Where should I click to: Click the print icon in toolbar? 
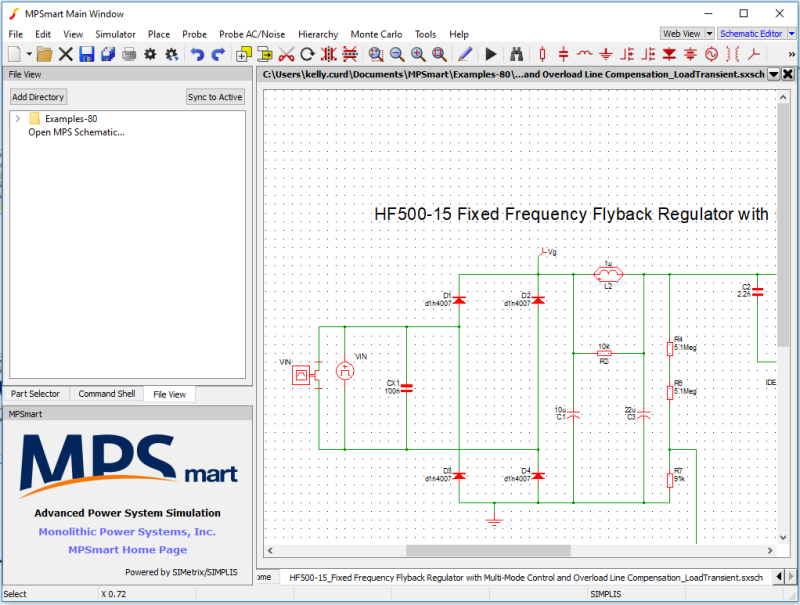click(129, 54)
